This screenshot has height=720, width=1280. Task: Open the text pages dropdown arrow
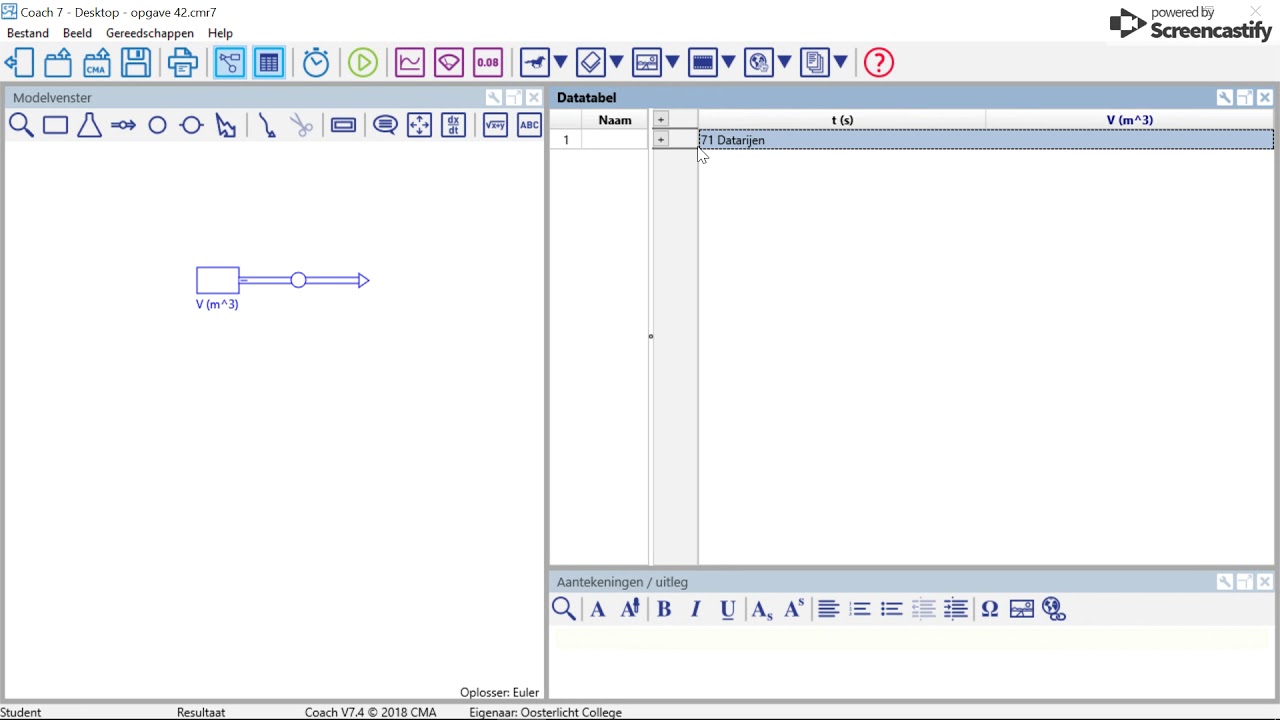pyautogui.click(x=841, y=63)
